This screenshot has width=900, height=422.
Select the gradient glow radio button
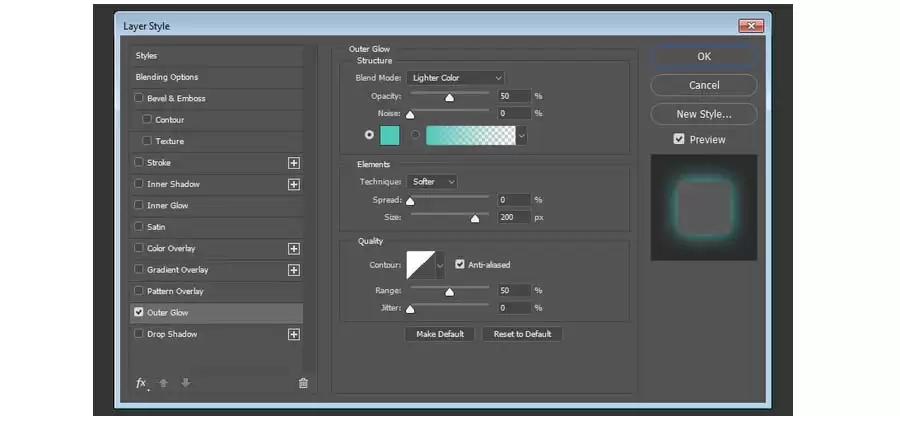click(x=416, y=135)
